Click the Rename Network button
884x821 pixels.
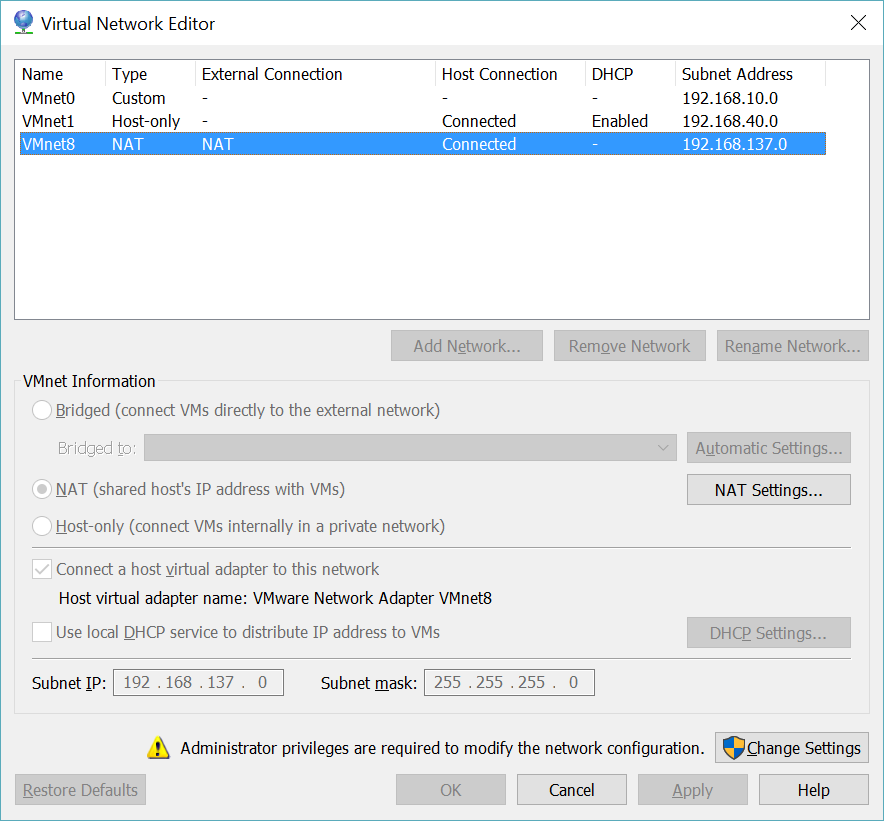[x=792, y=346]
